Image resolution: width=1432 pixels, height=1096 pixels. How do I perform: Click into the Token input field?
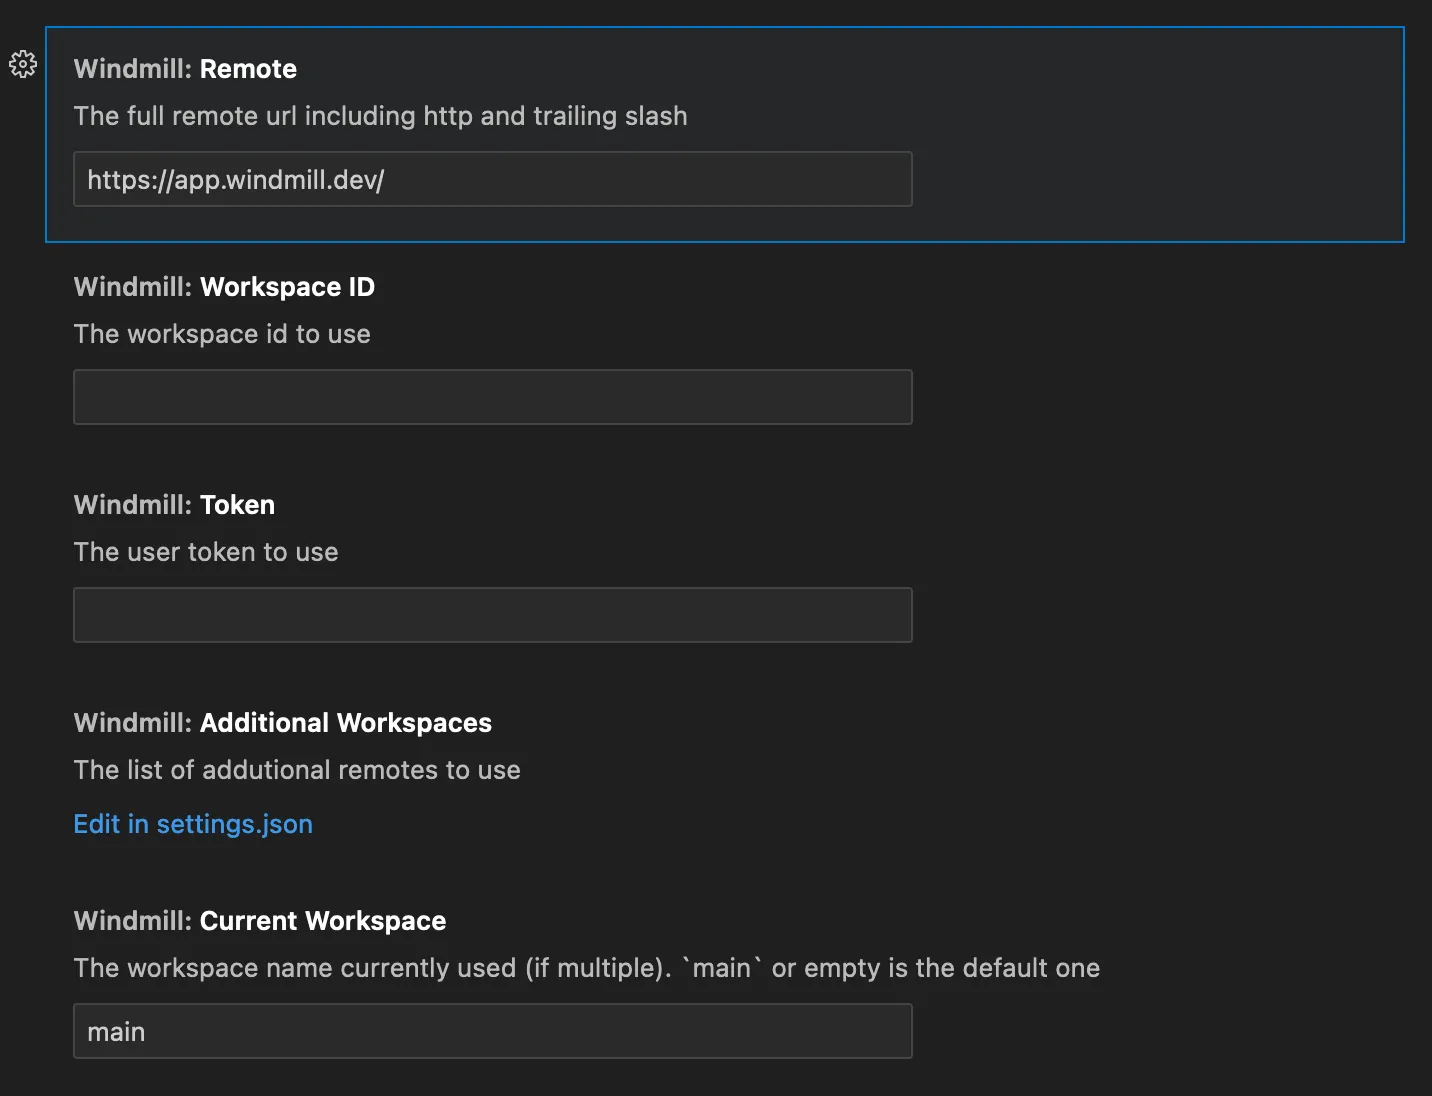(492, 615)
